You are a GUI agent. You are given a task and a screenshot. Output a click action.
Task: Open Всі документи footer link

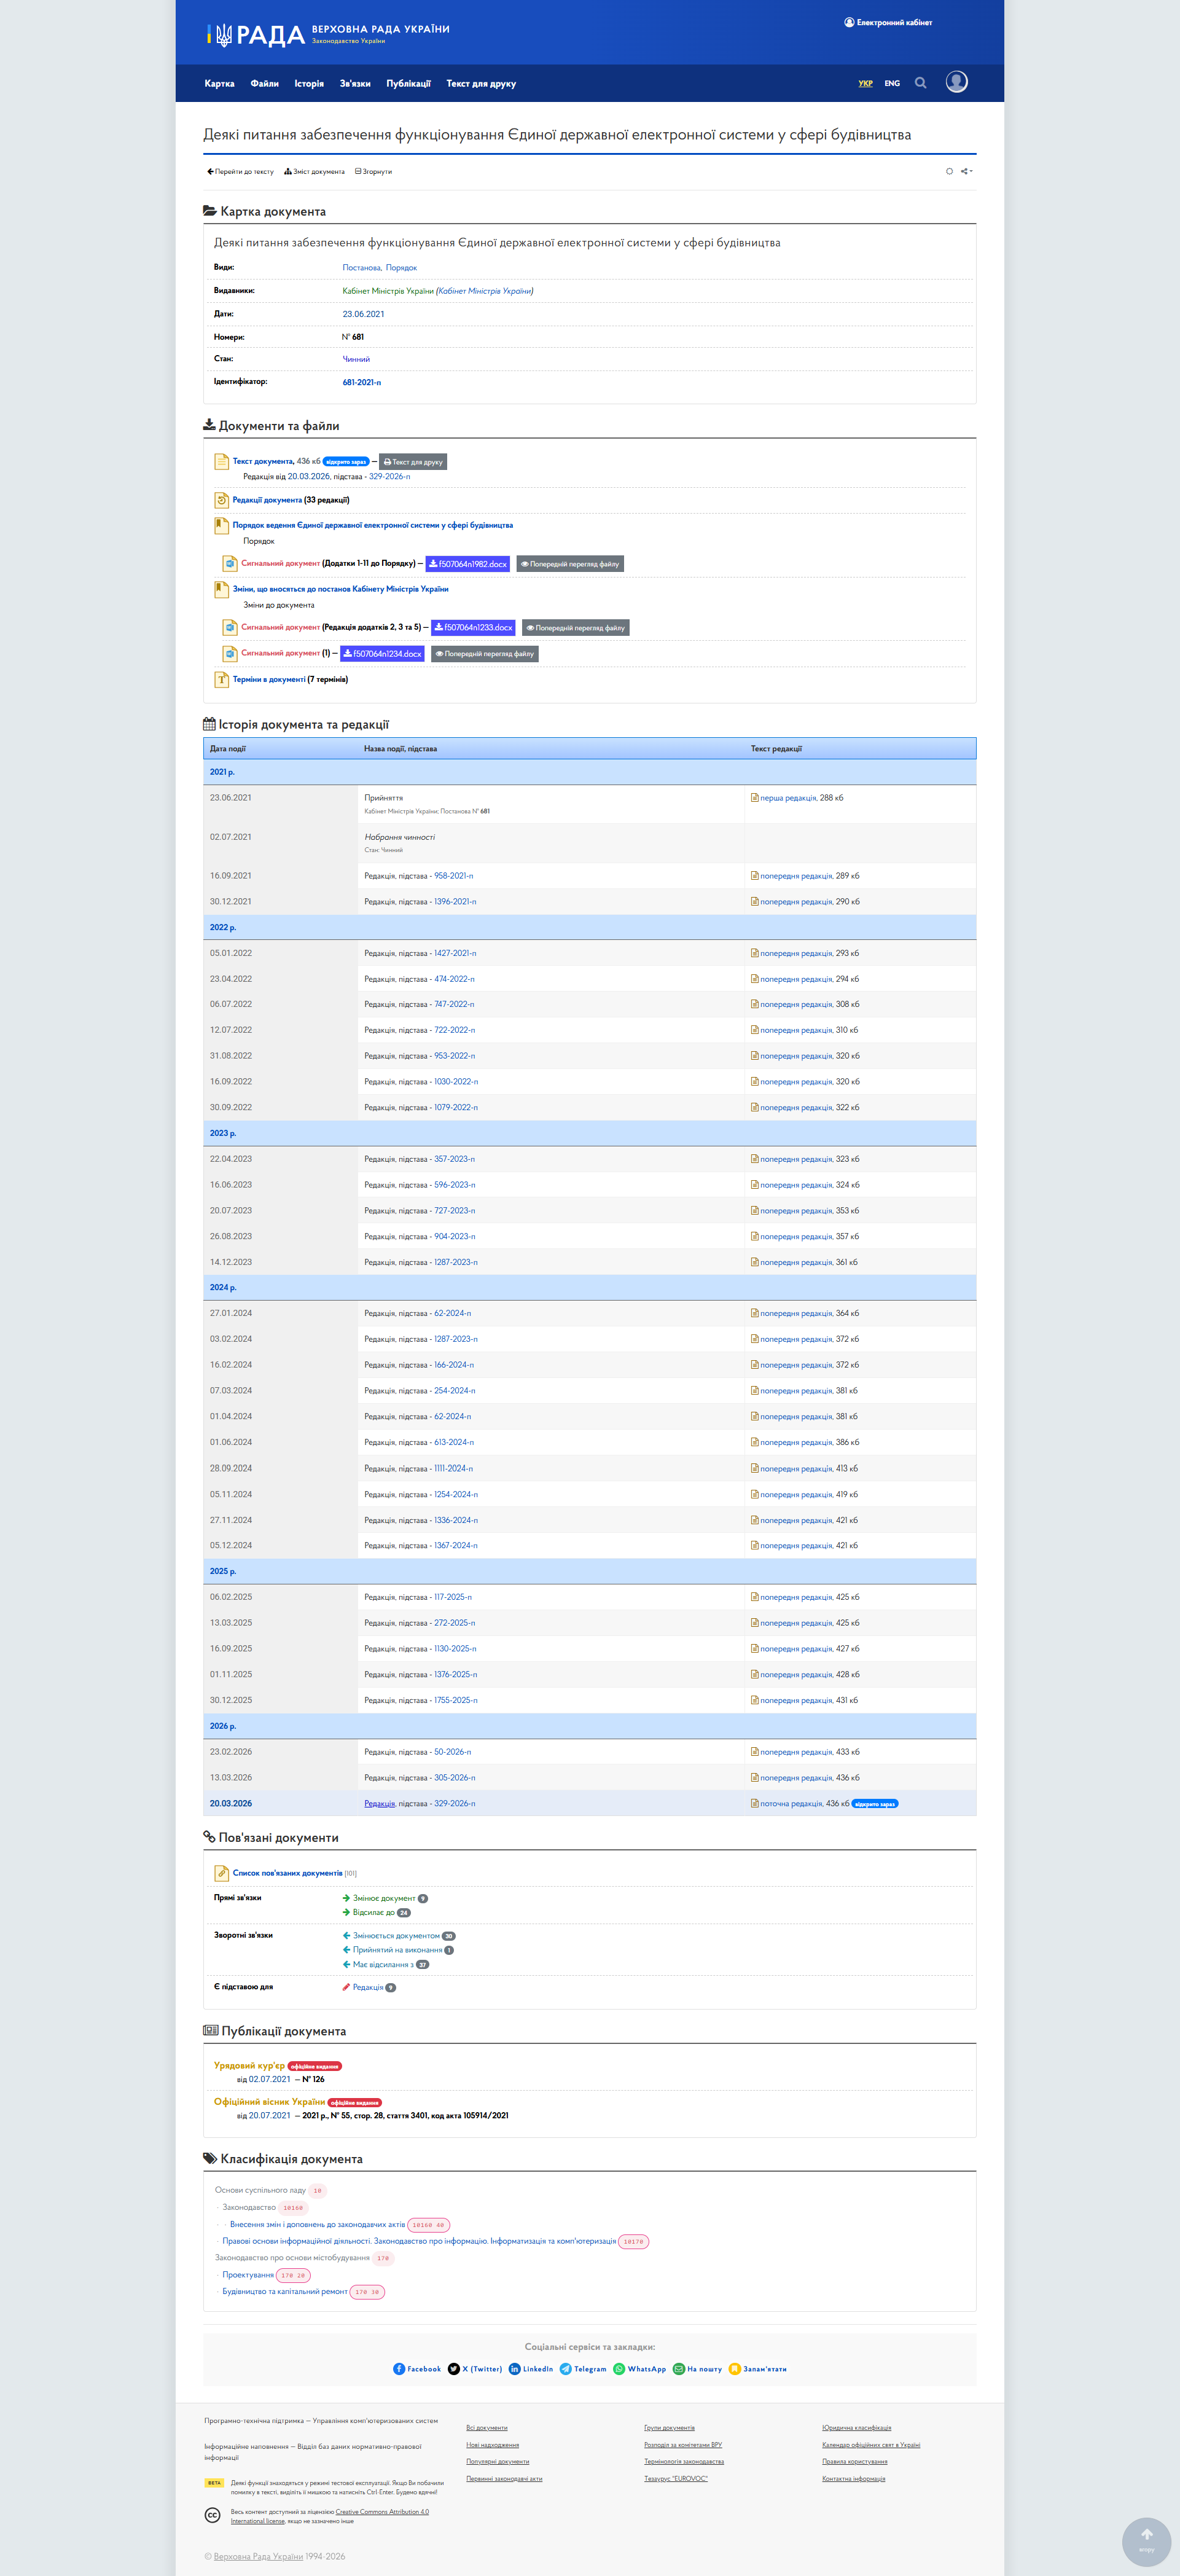tap(487, 2428)
